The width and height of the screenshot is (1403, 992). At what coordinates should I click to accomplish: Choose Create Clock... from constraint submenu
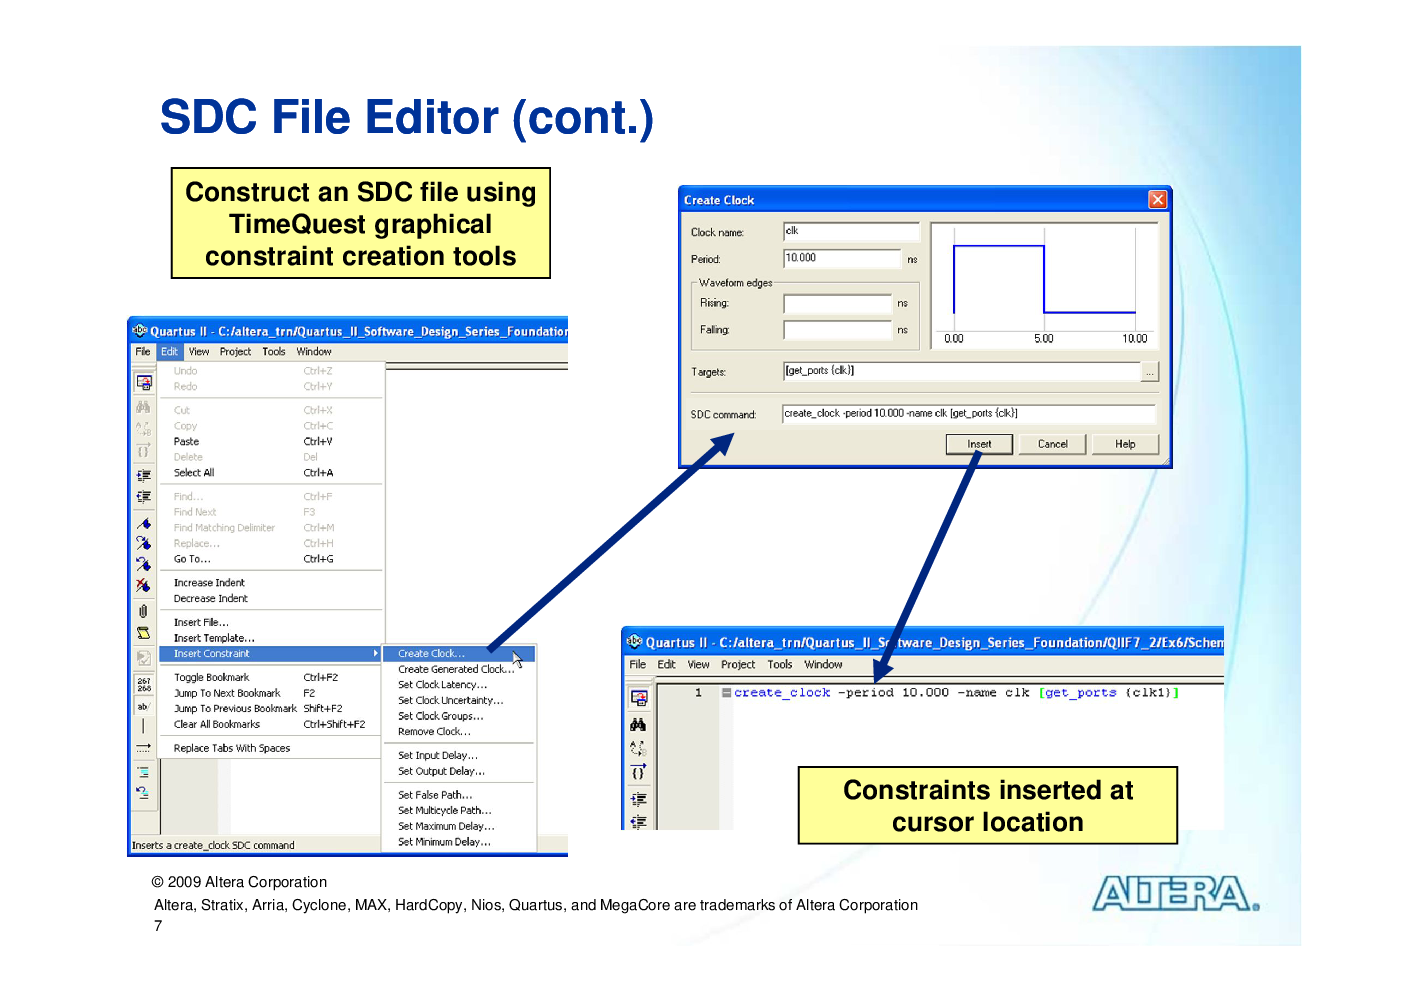(459, 654)
